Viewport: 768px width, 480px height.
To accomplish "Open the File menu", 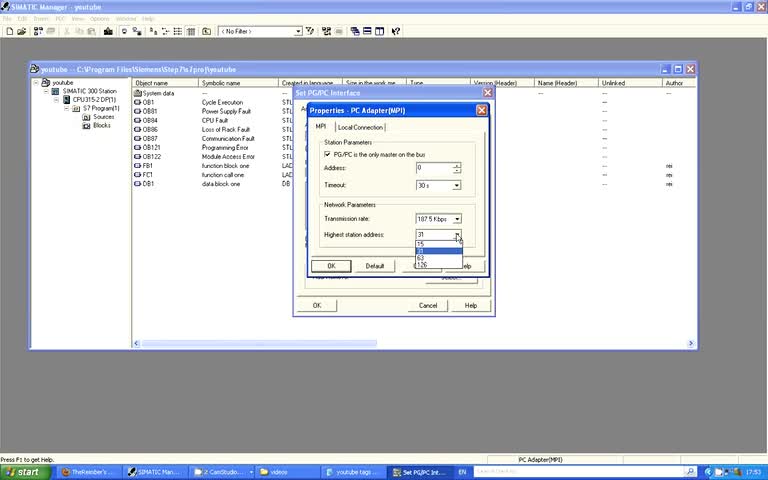I will click(7, 19).
